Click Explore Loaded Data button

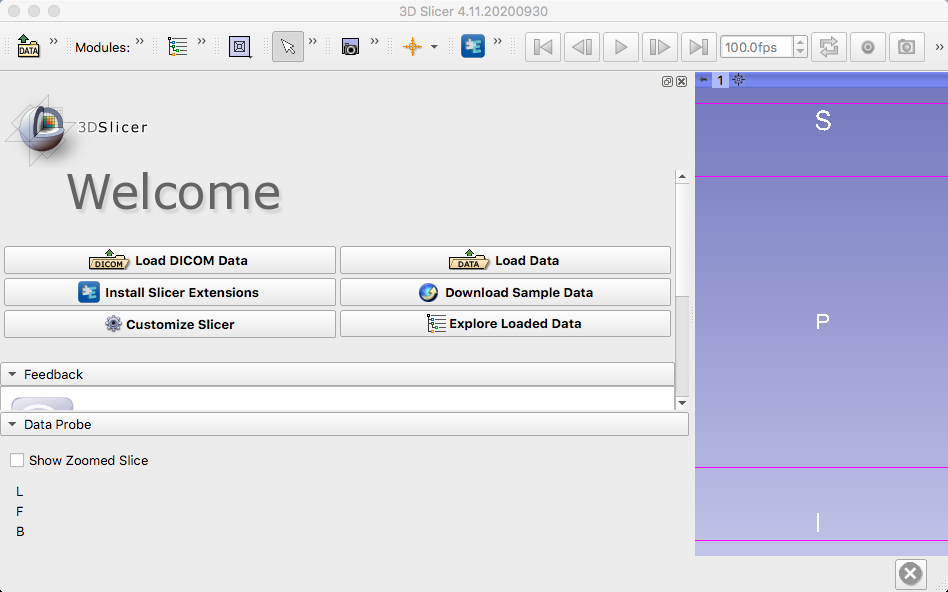click(505, 324)
